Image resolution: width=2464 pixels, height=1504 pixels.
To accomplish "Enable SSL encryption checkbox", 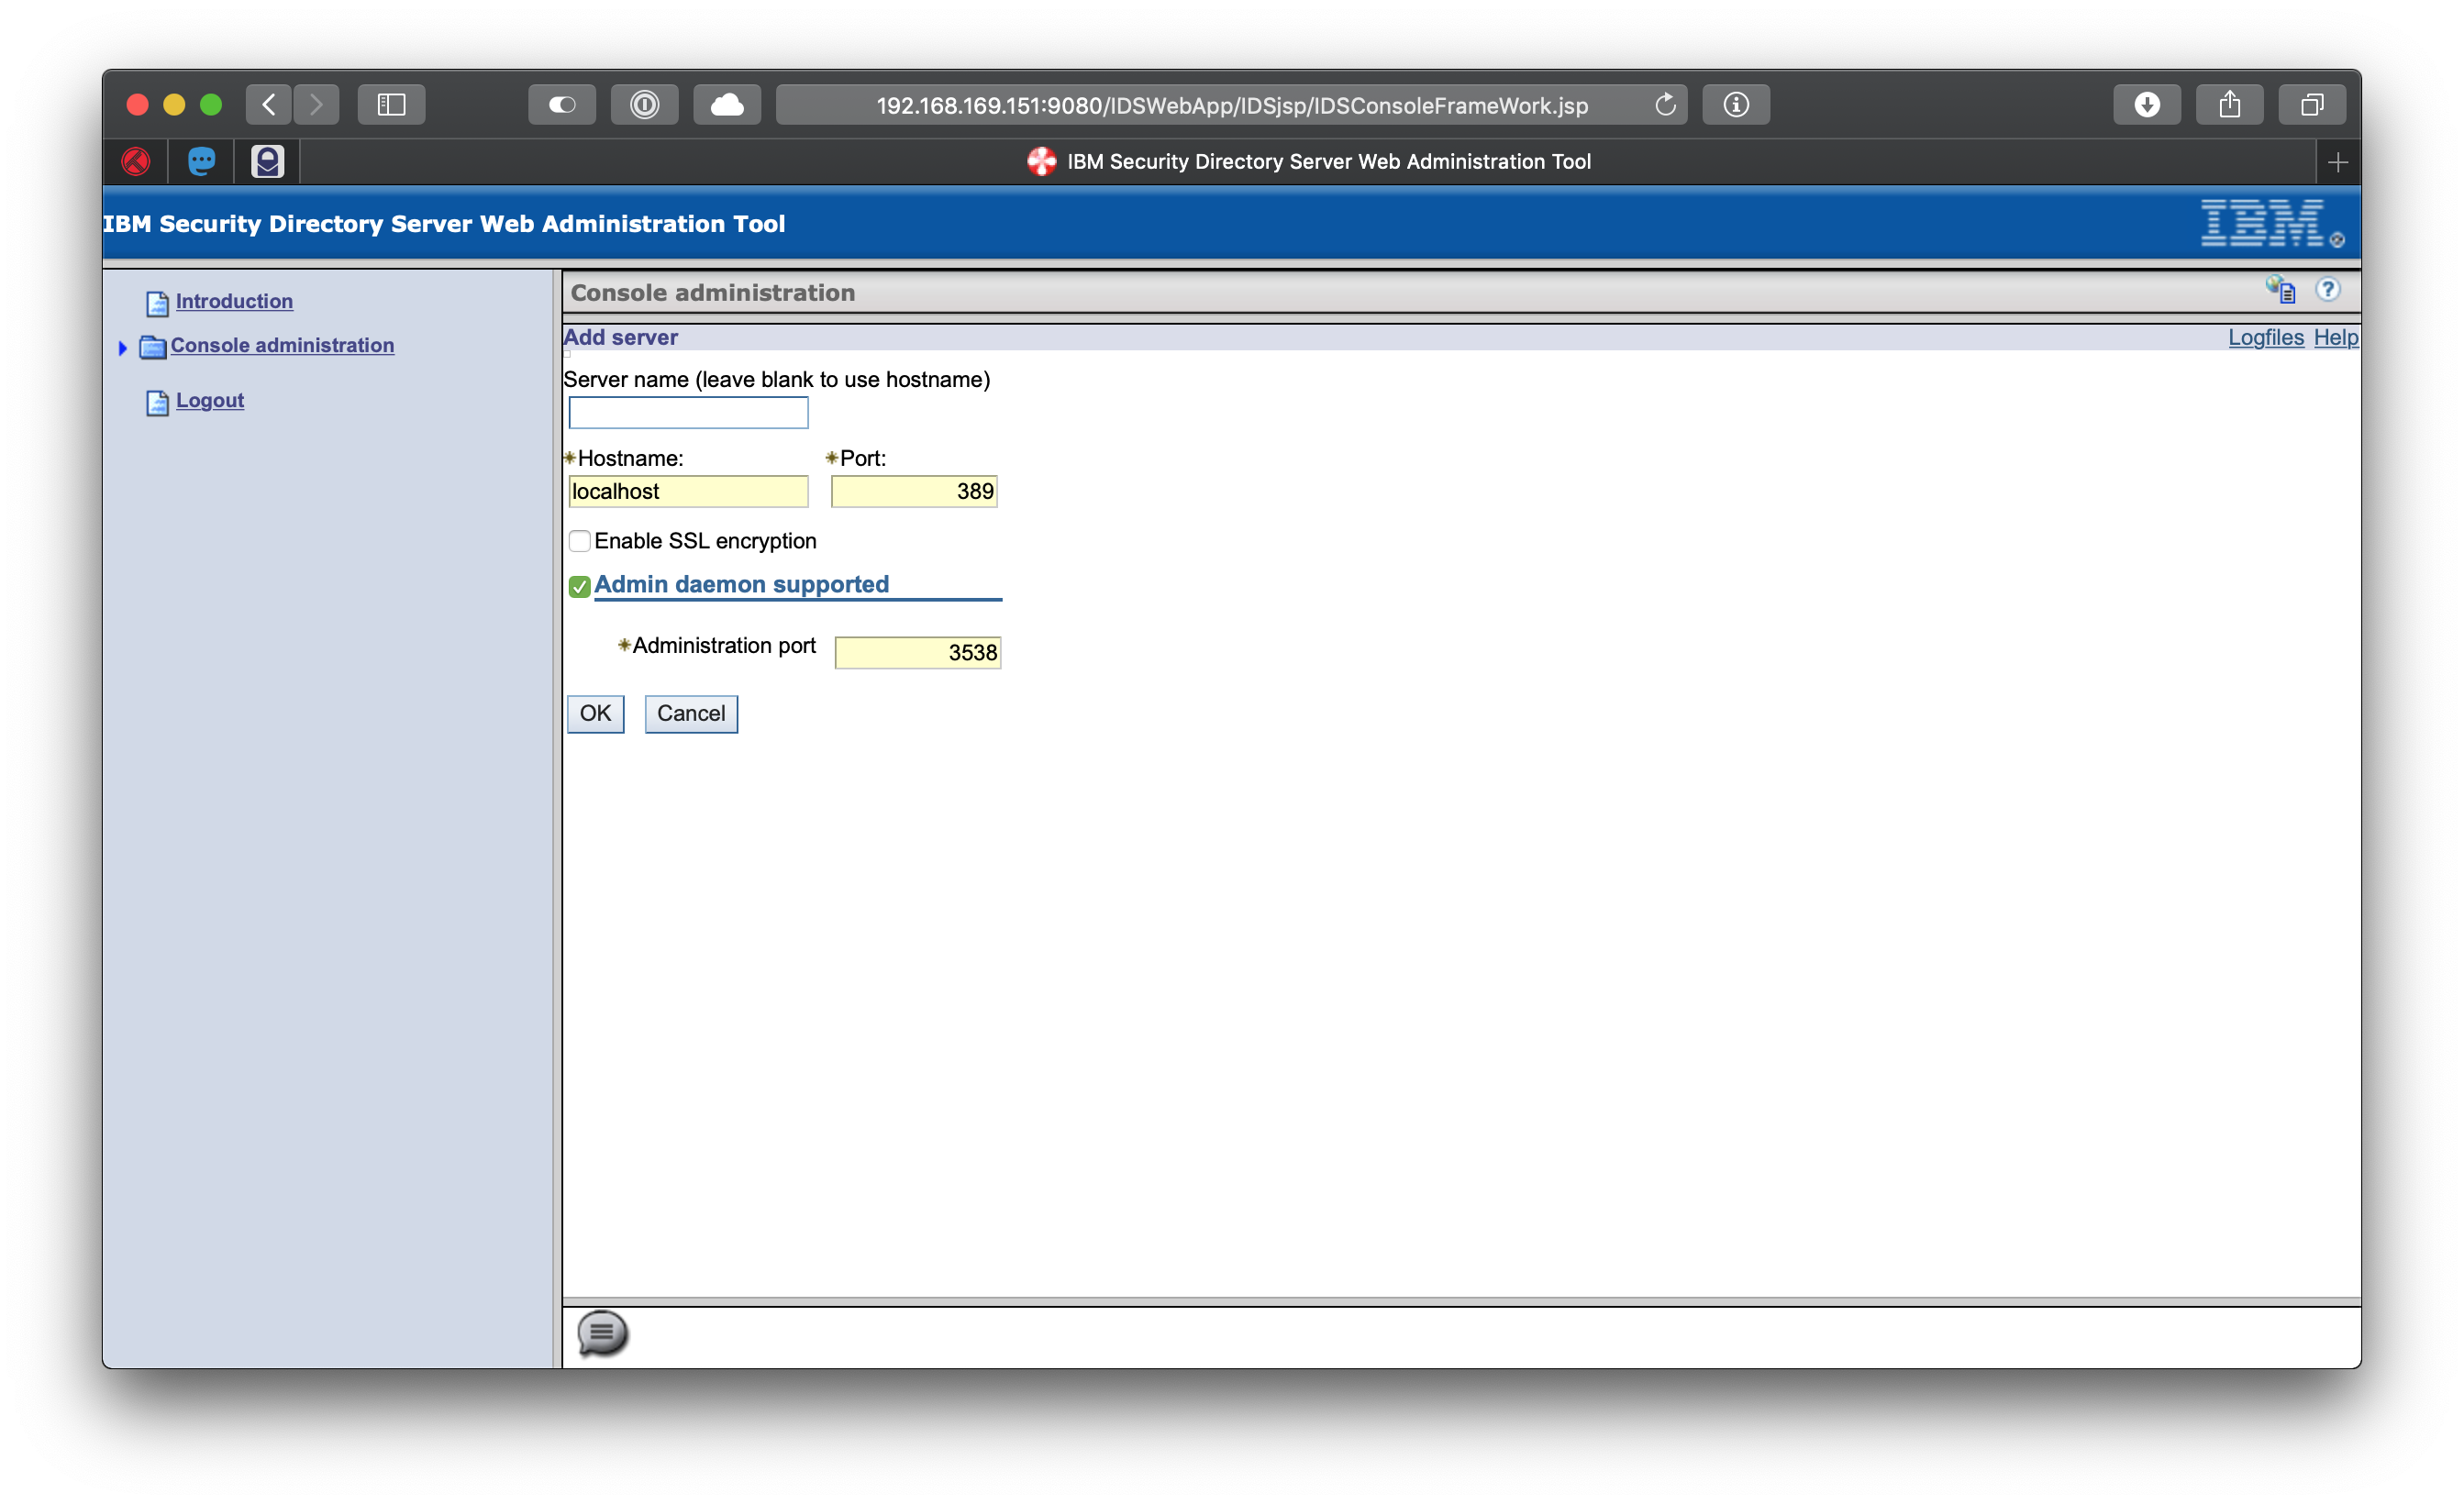I will pos(580,541).
